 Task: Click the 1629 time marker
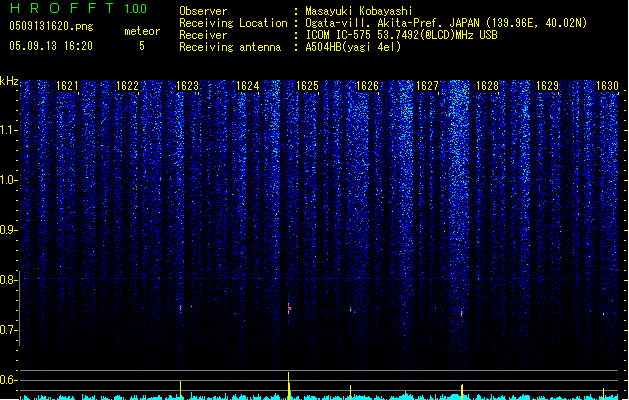[548, 86]
